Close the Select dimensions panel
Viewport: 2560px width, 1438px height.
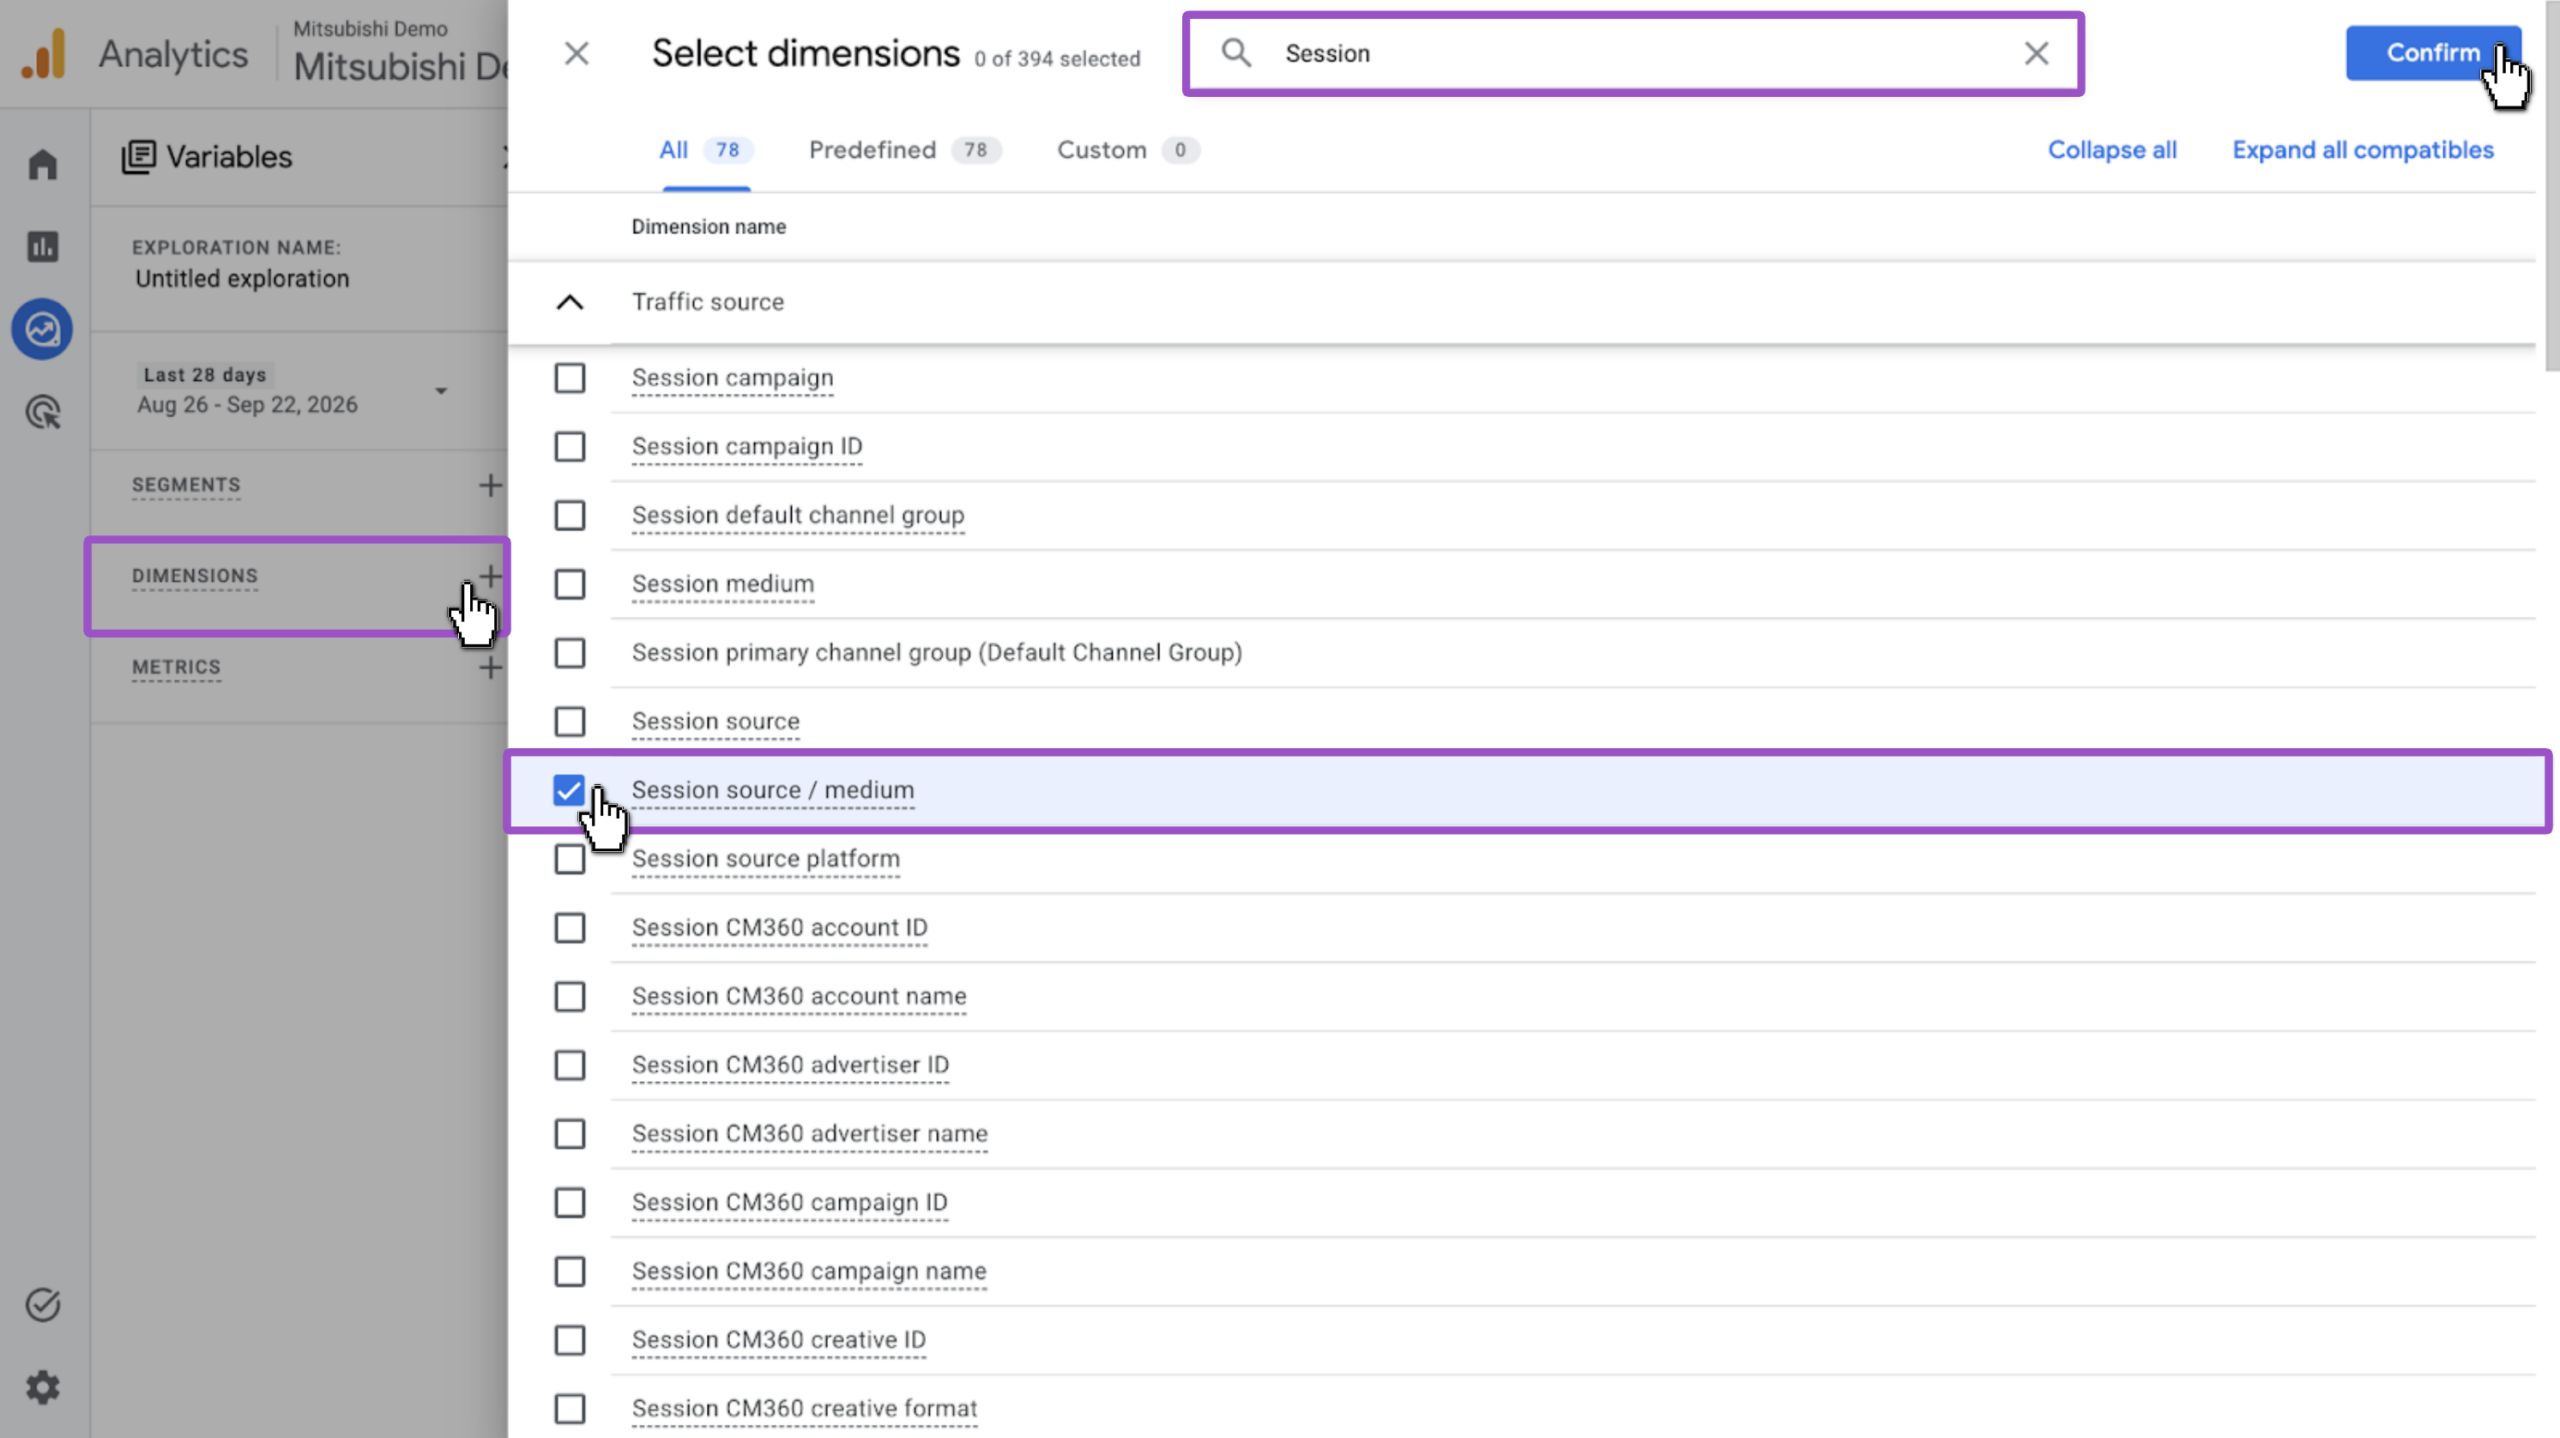pos(576,53)
